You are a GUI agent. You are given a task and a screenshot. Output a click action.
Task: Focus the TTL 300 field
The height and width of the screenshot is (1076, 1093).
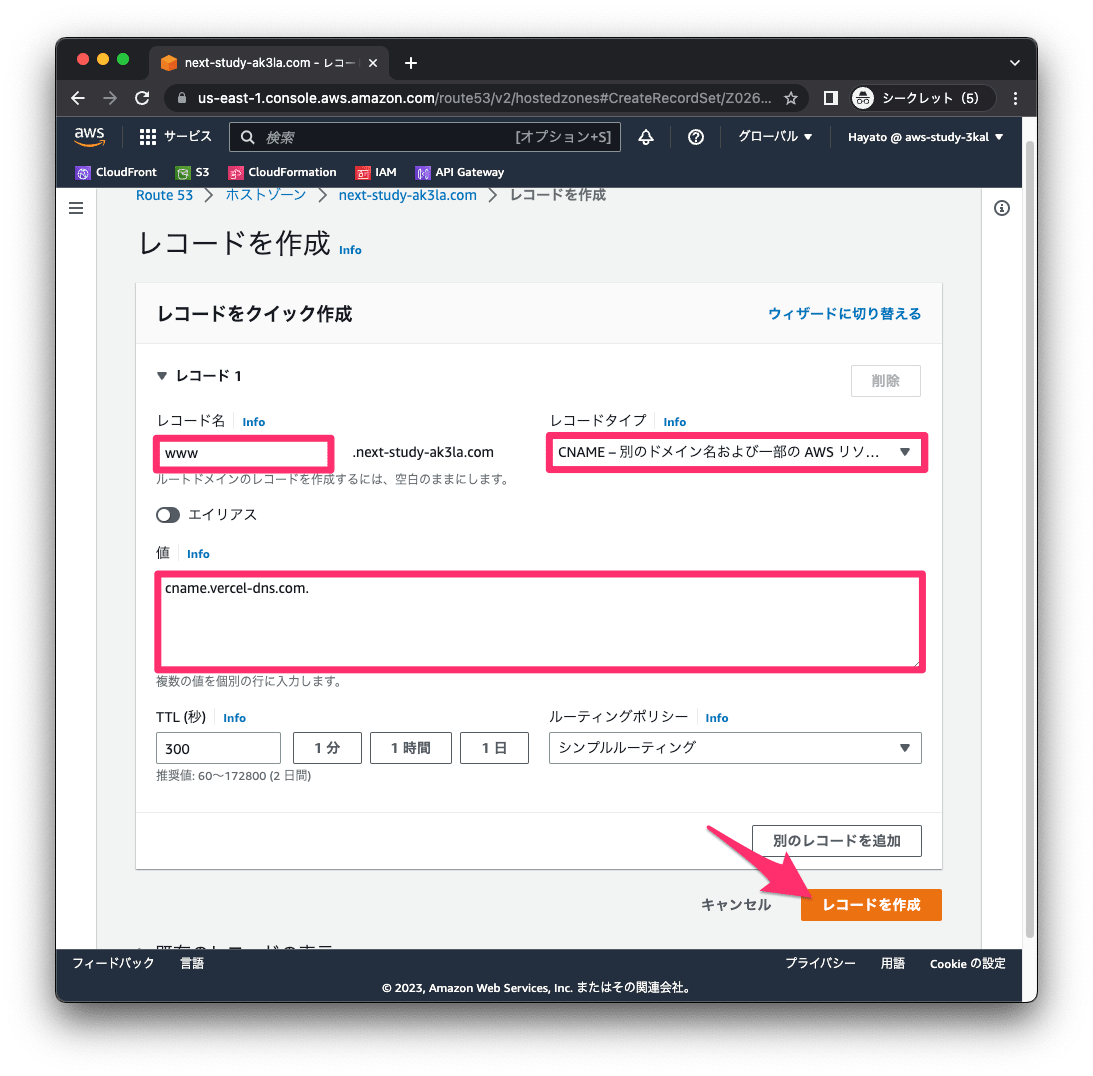(x=218, y=748)
